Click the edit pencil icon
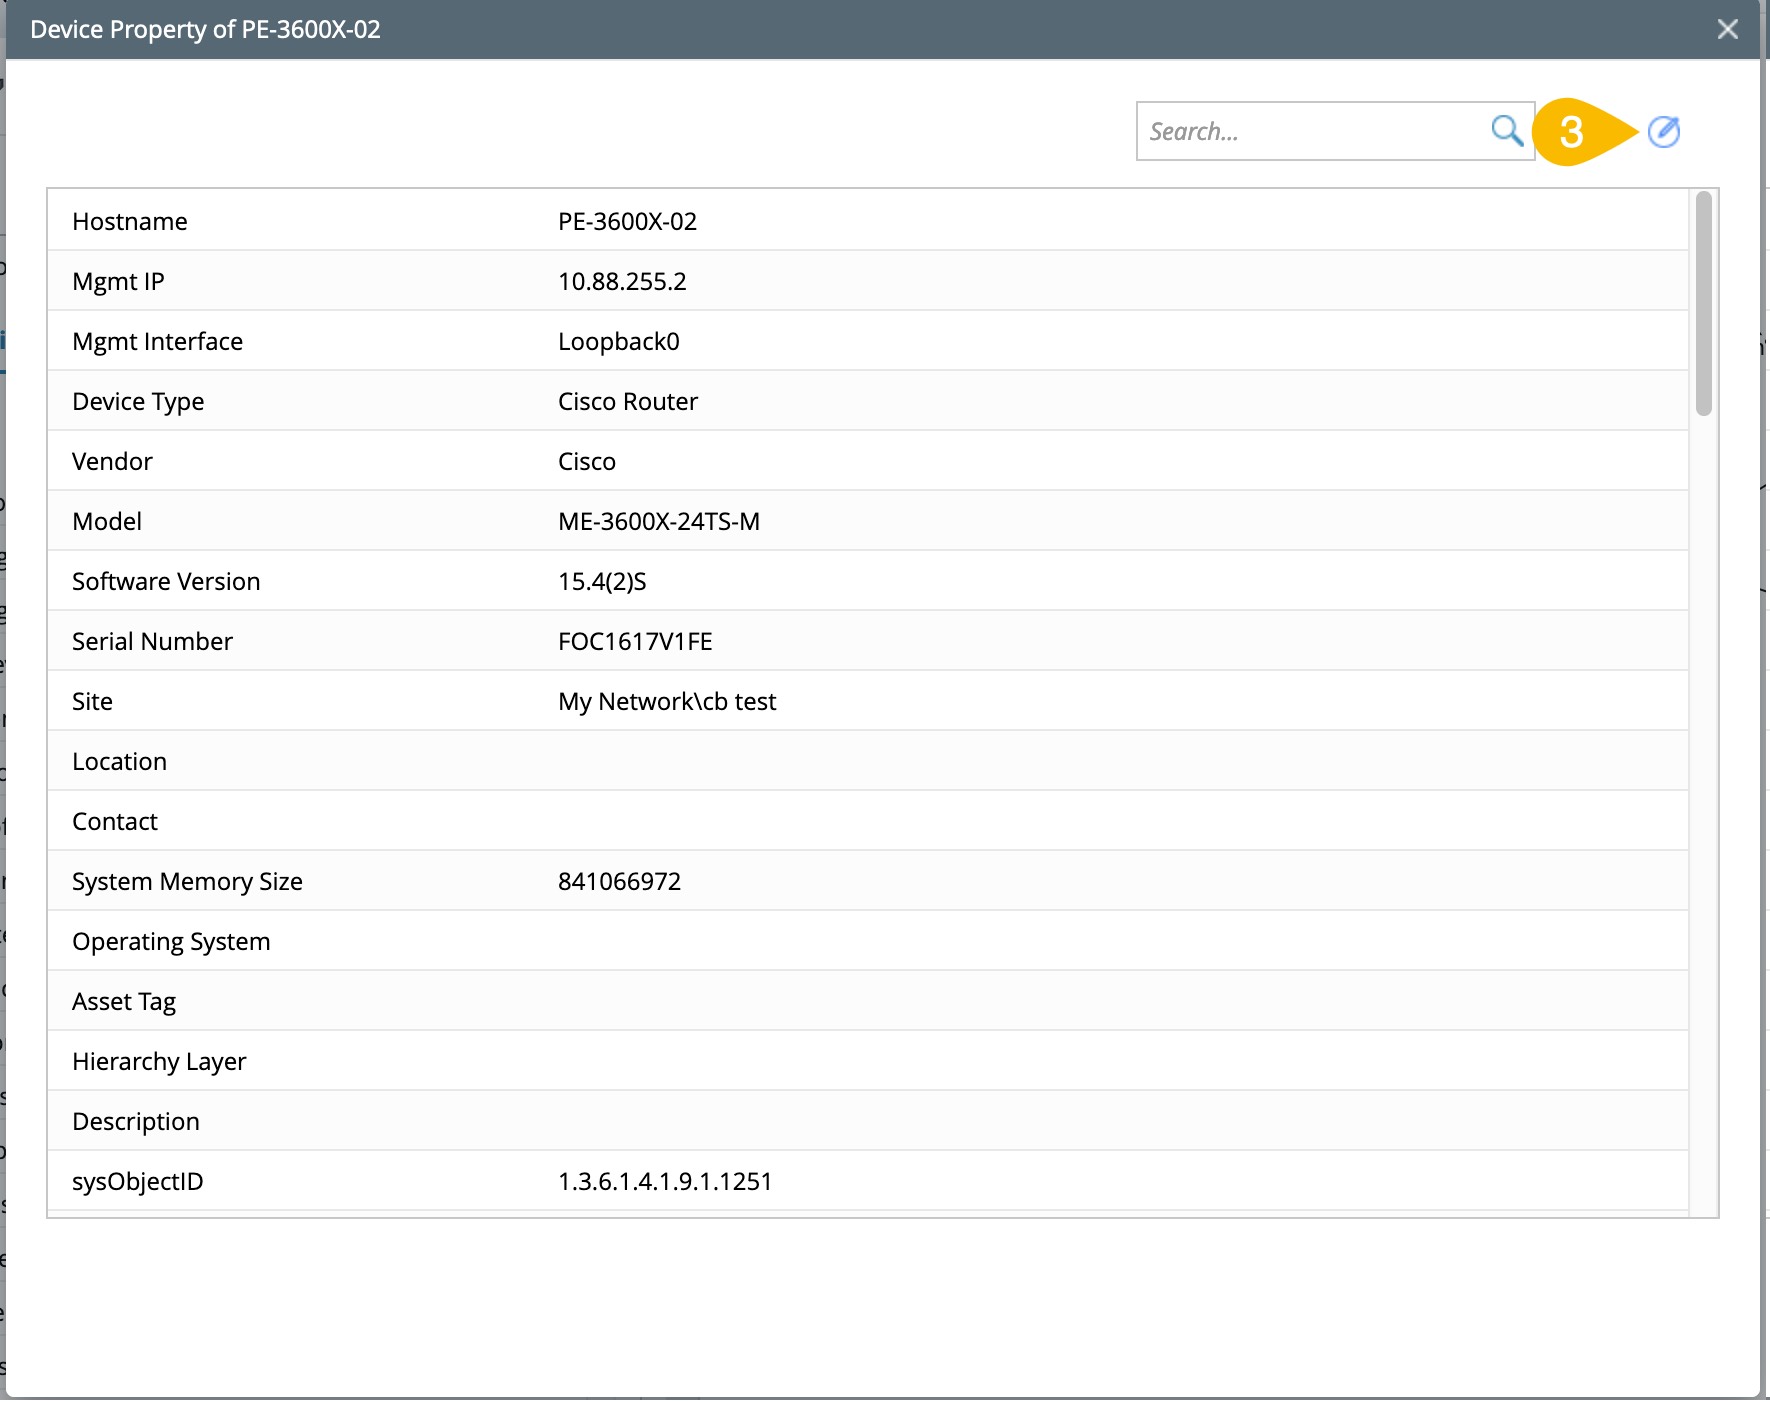Image resolution: width=1770 pixels, height=1402 pixels. [1663, 131]
